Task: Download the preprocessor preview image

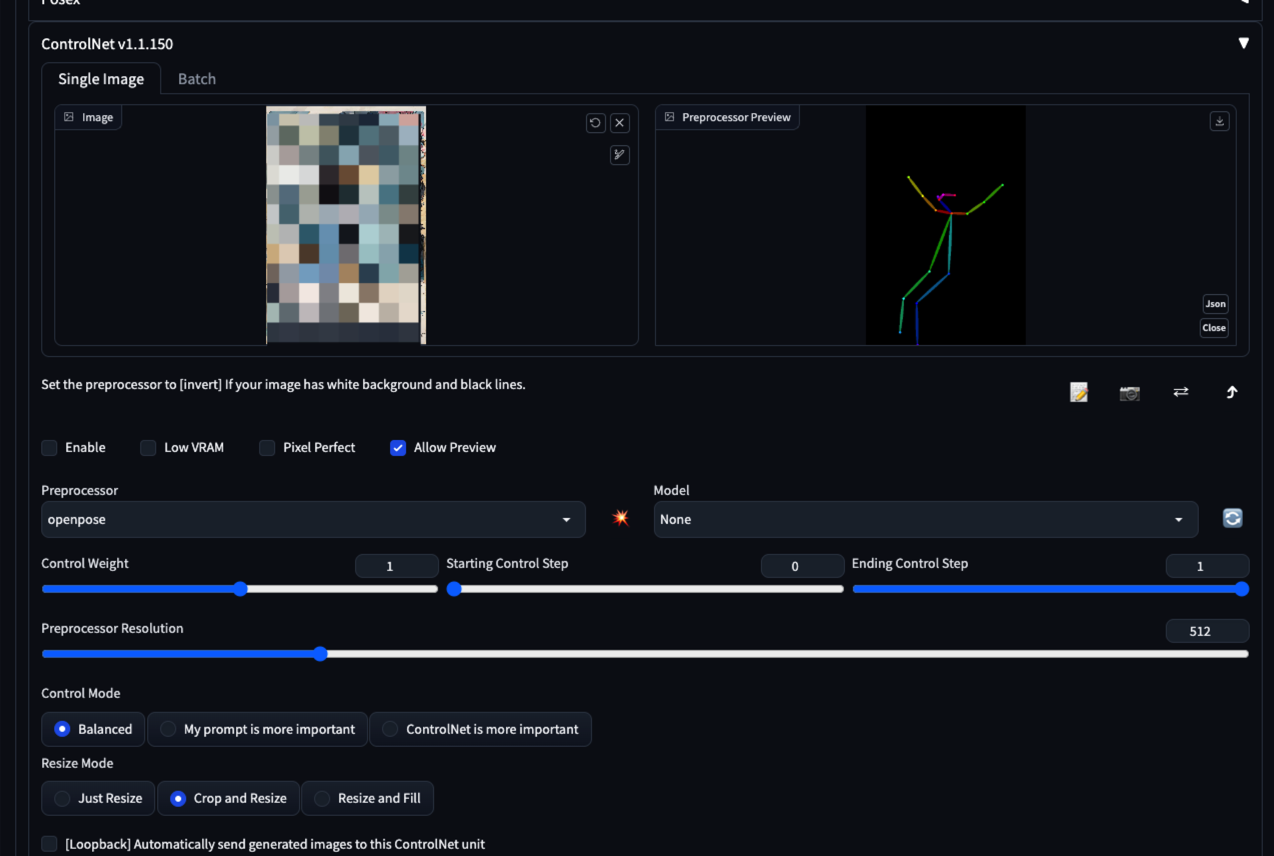Action: click(x=1219, y=121)
